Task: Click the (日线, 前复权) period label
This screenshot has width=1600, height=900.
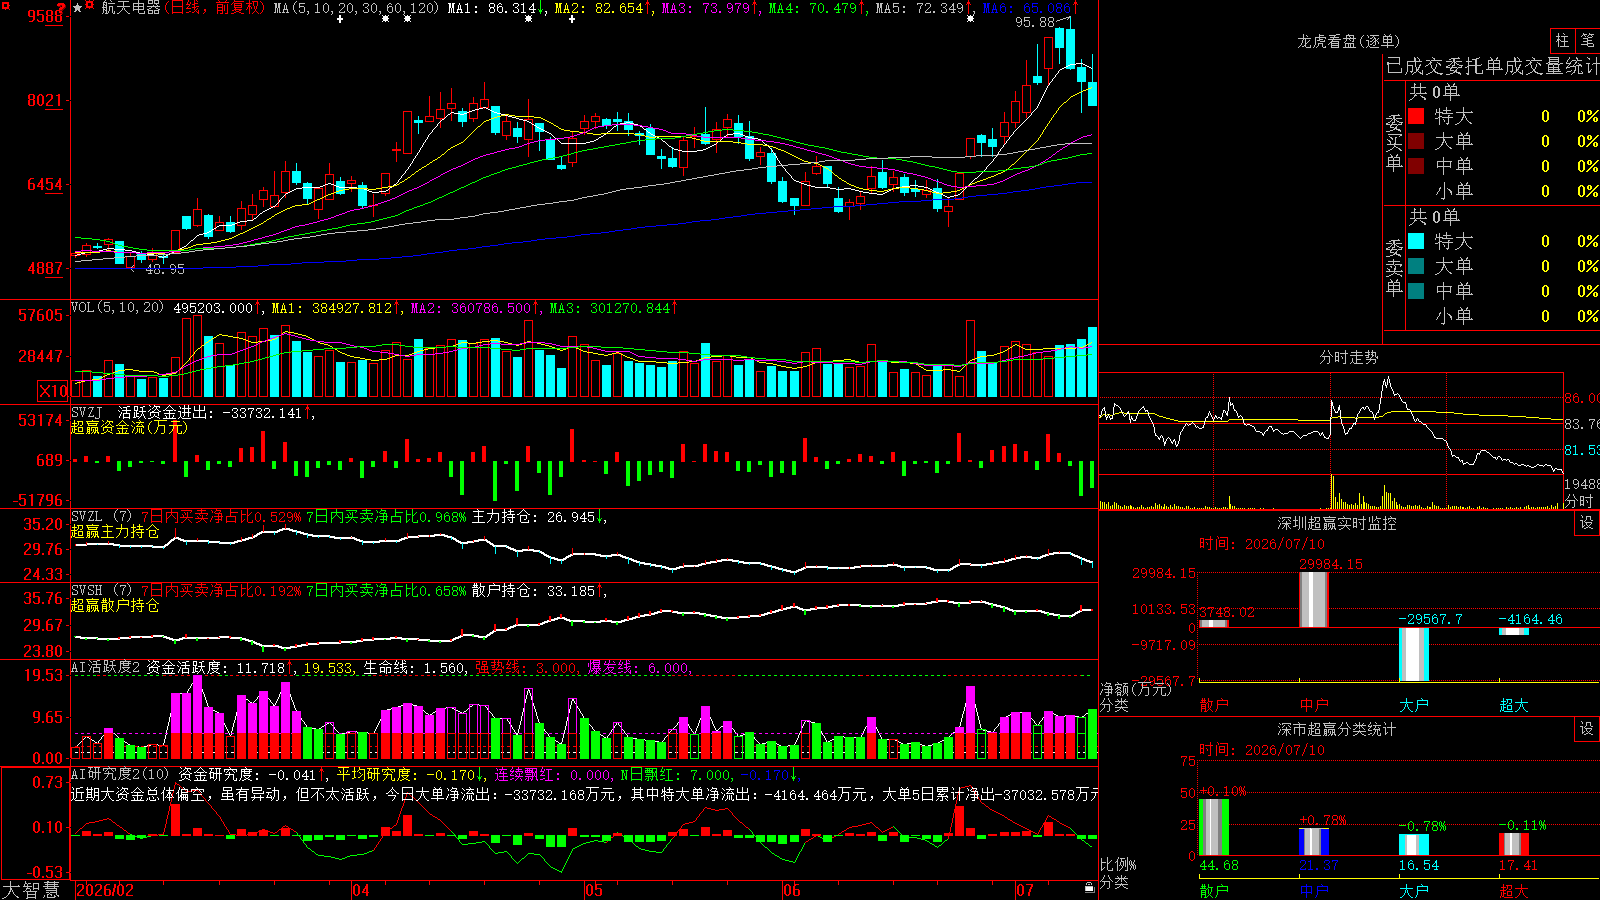Action: click(216, 8)
